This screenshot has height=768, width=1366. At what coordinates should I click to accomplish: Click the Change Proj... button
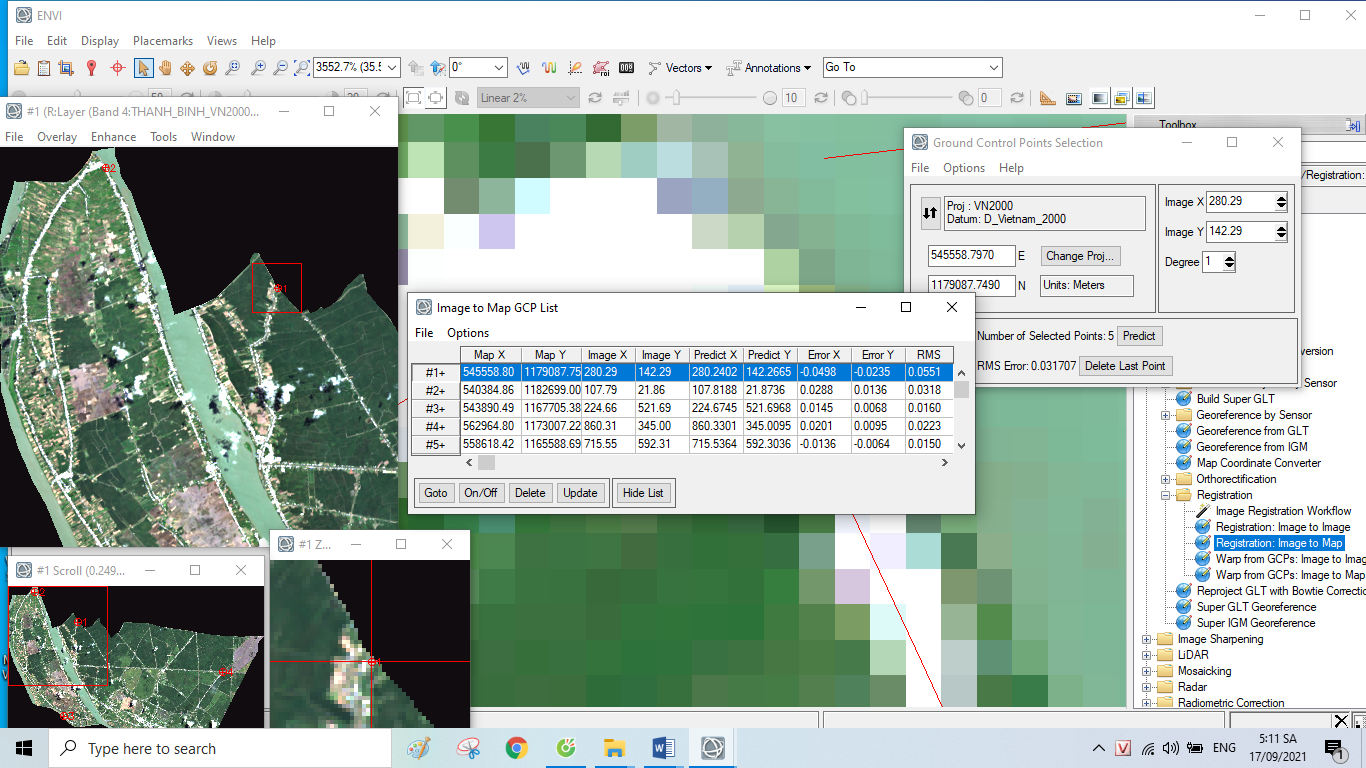(x=1079, y=256)
